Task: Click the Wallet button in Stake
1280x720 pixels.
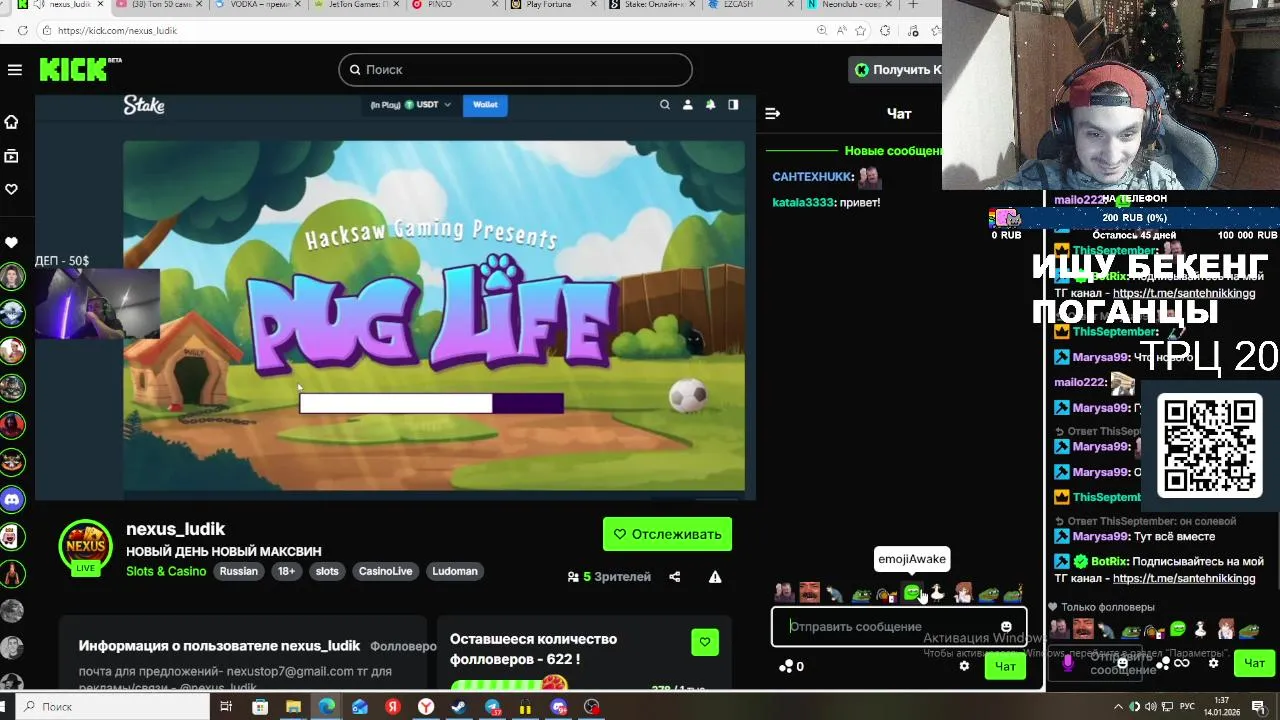Action: [x=485, y=104]
